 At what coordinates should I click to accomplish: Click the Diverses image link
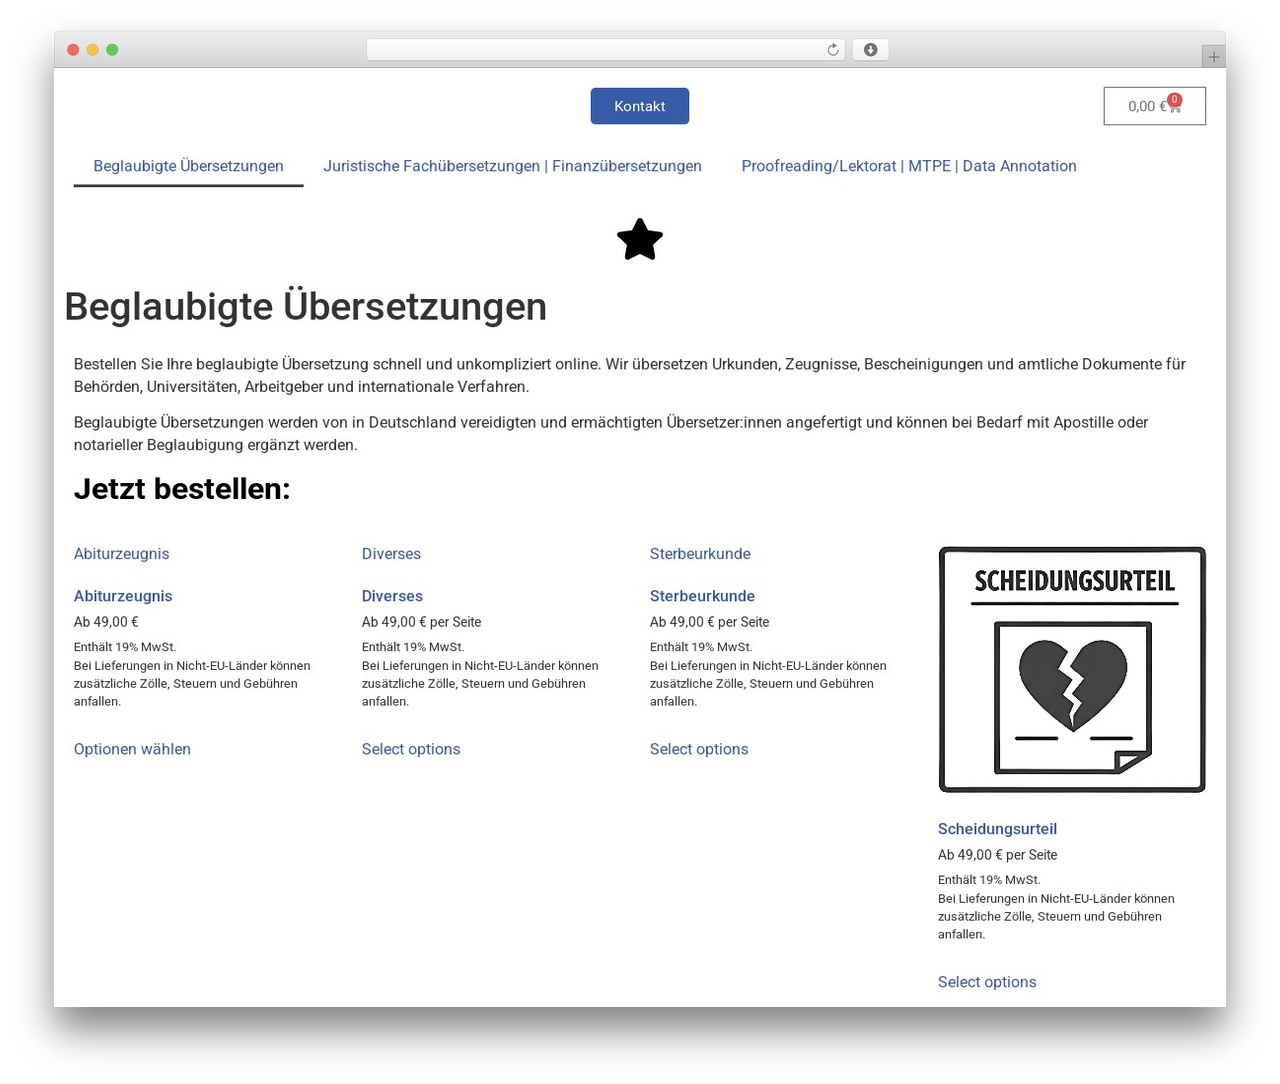tap(391, 554)
